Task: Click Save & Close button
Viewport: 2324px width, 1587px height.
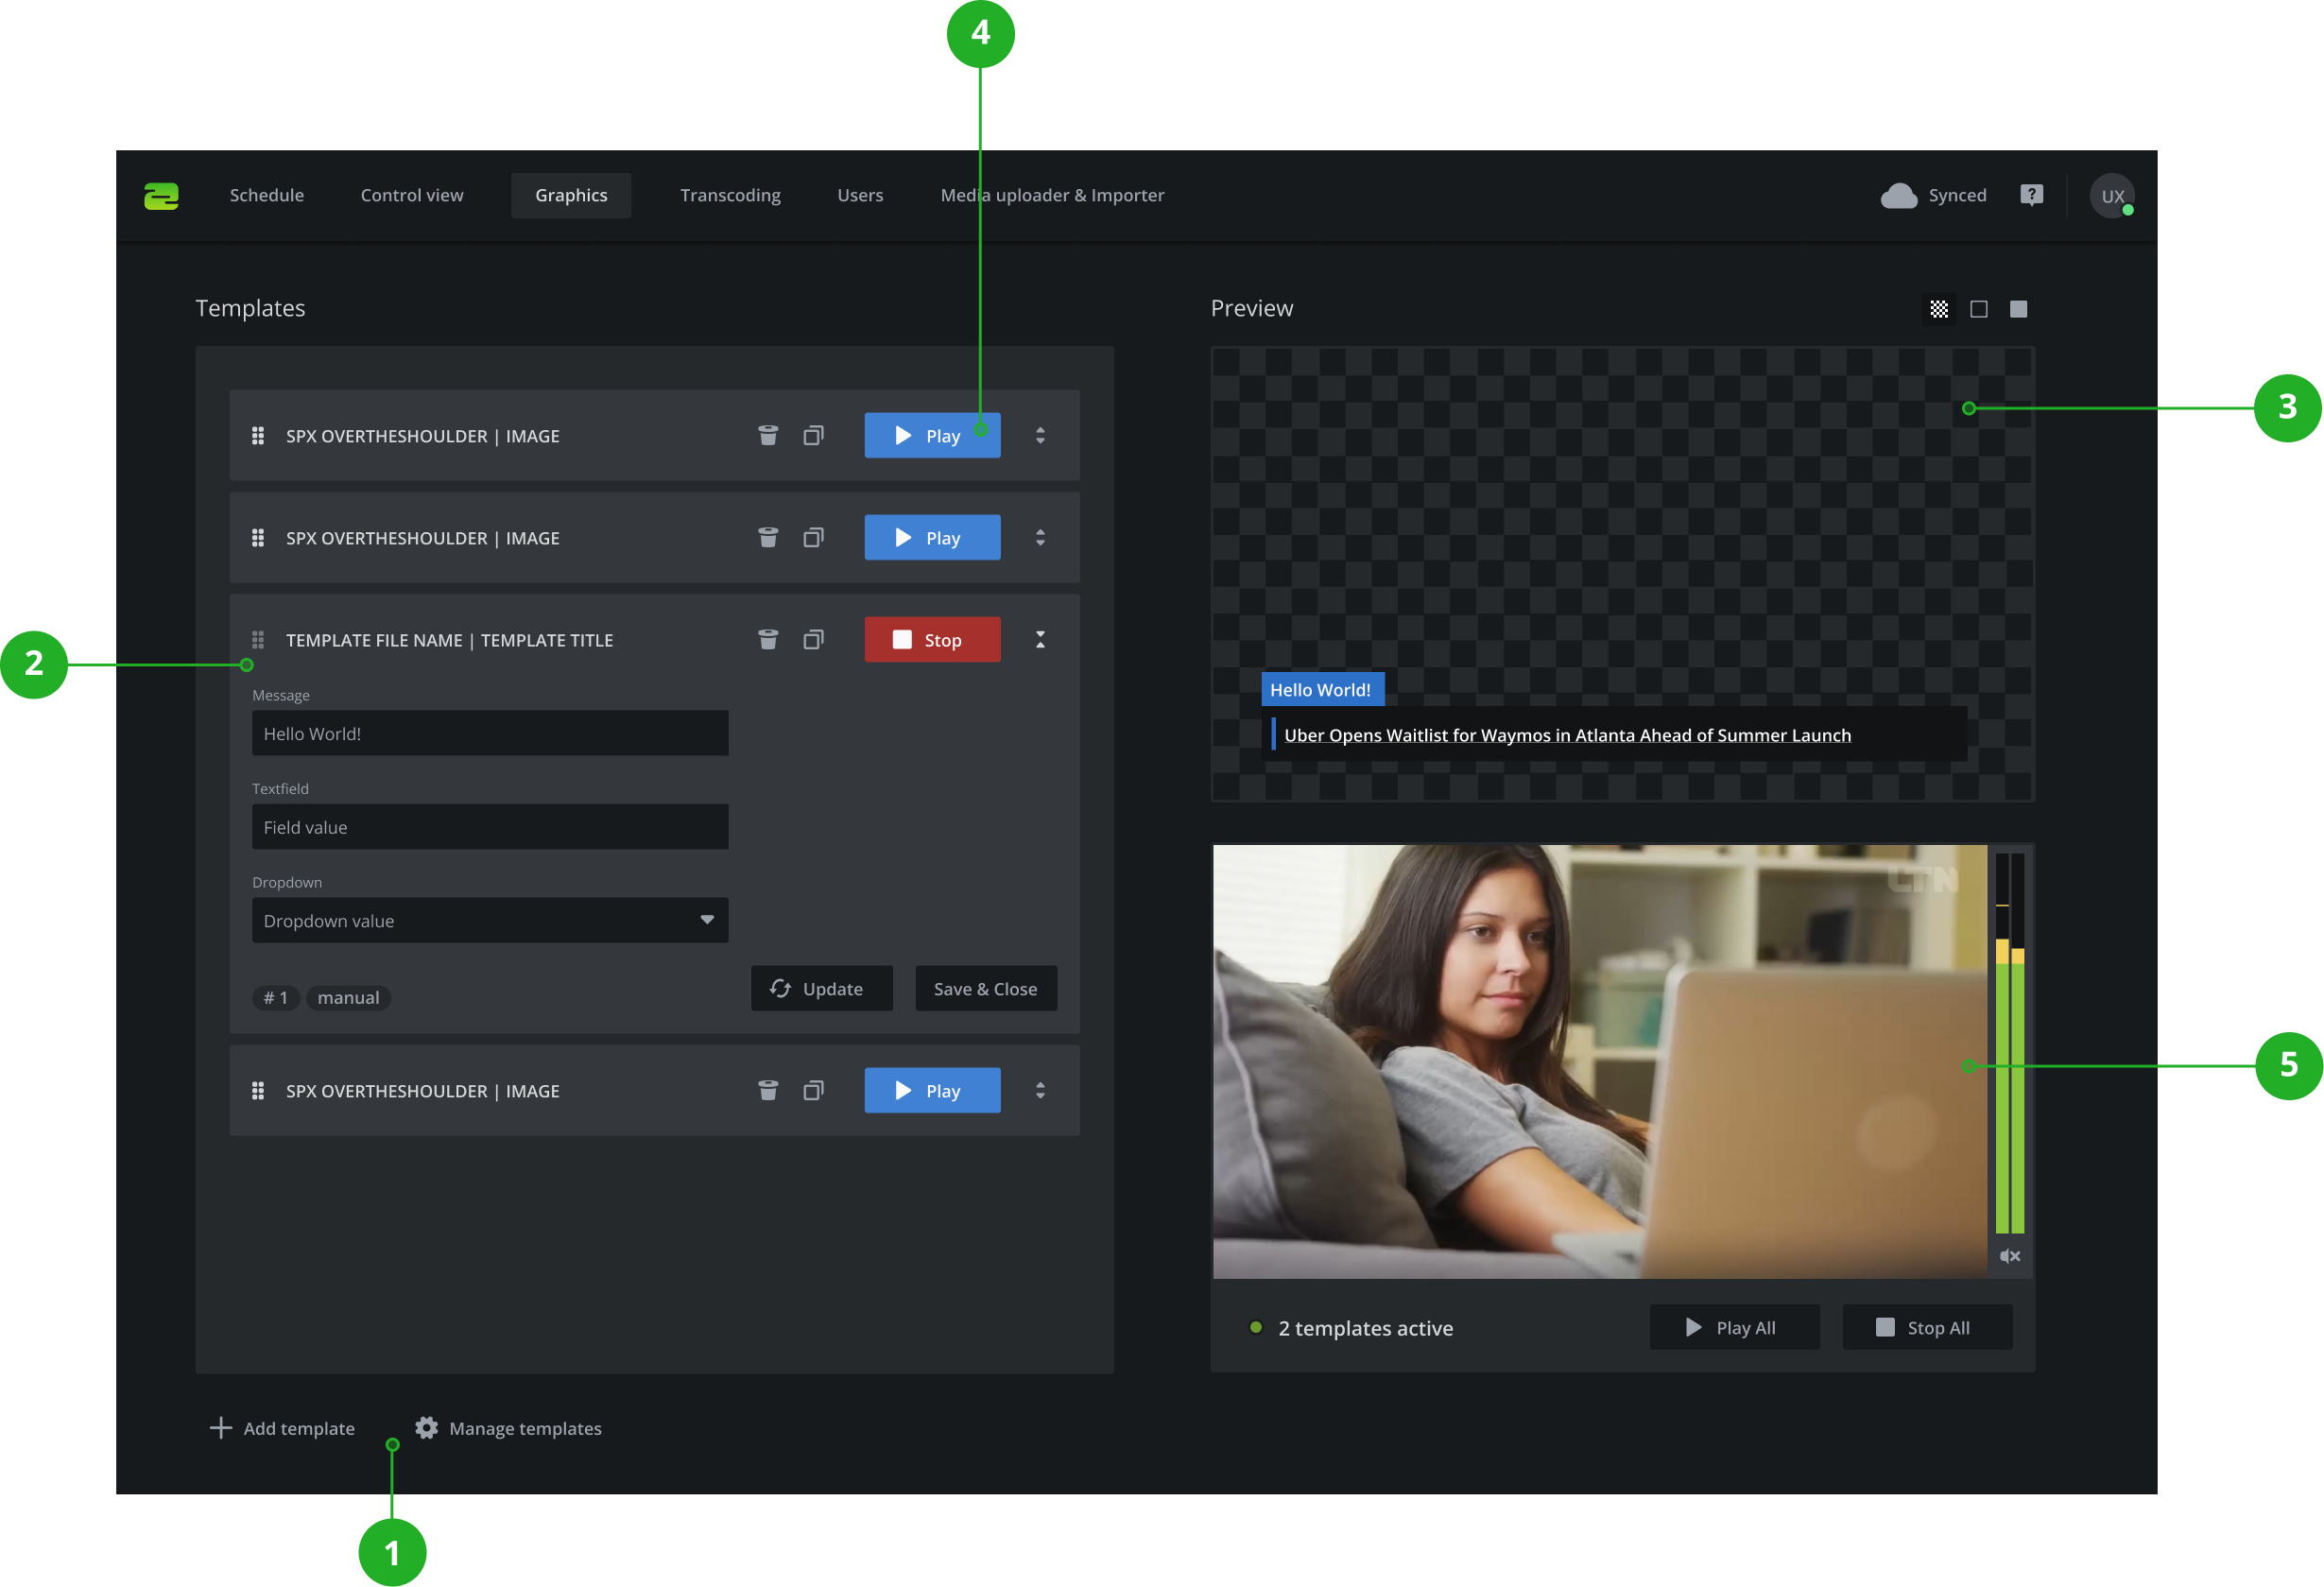Action: [985, 988]
